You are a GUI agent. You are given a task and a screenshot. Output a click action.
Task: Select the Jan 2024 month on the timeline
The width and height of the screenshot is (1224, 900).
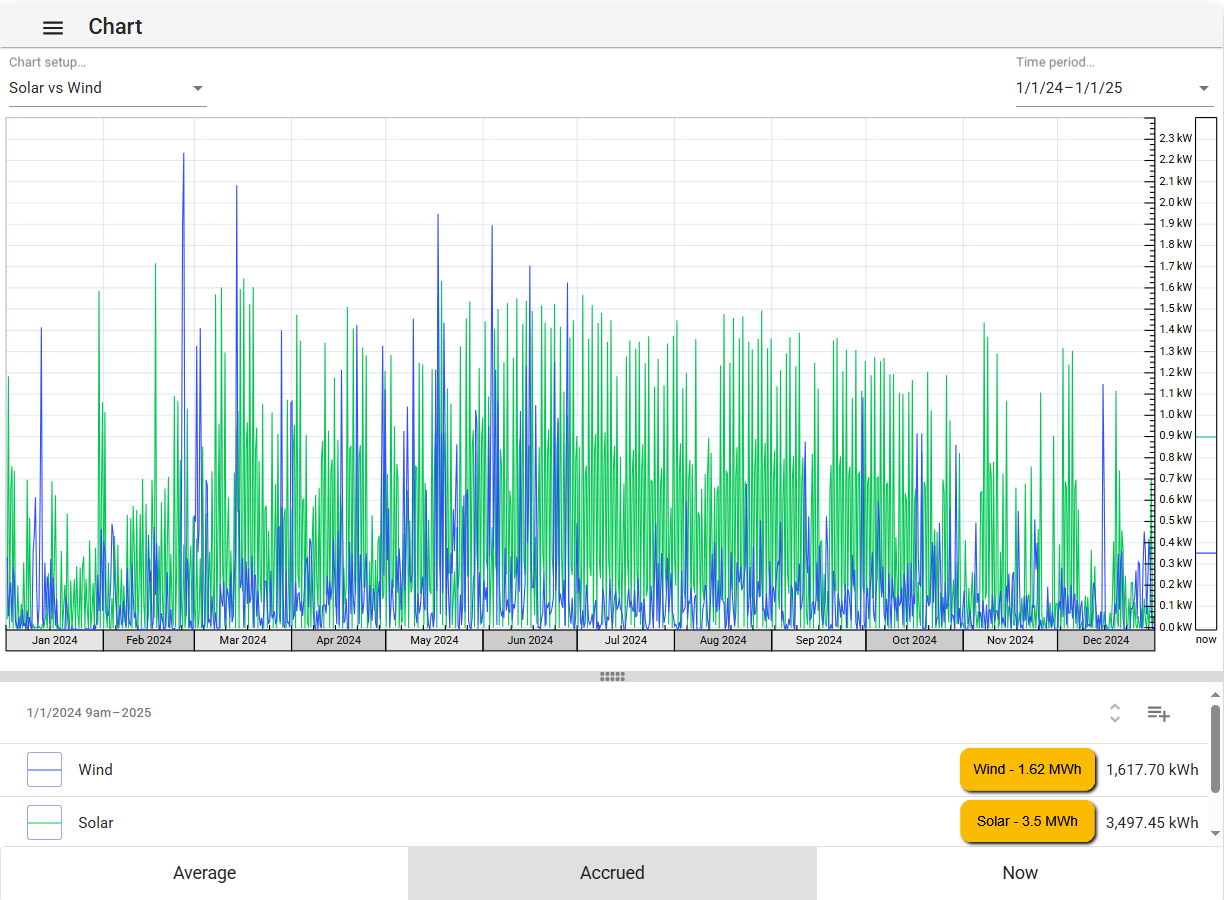[55, 640]
